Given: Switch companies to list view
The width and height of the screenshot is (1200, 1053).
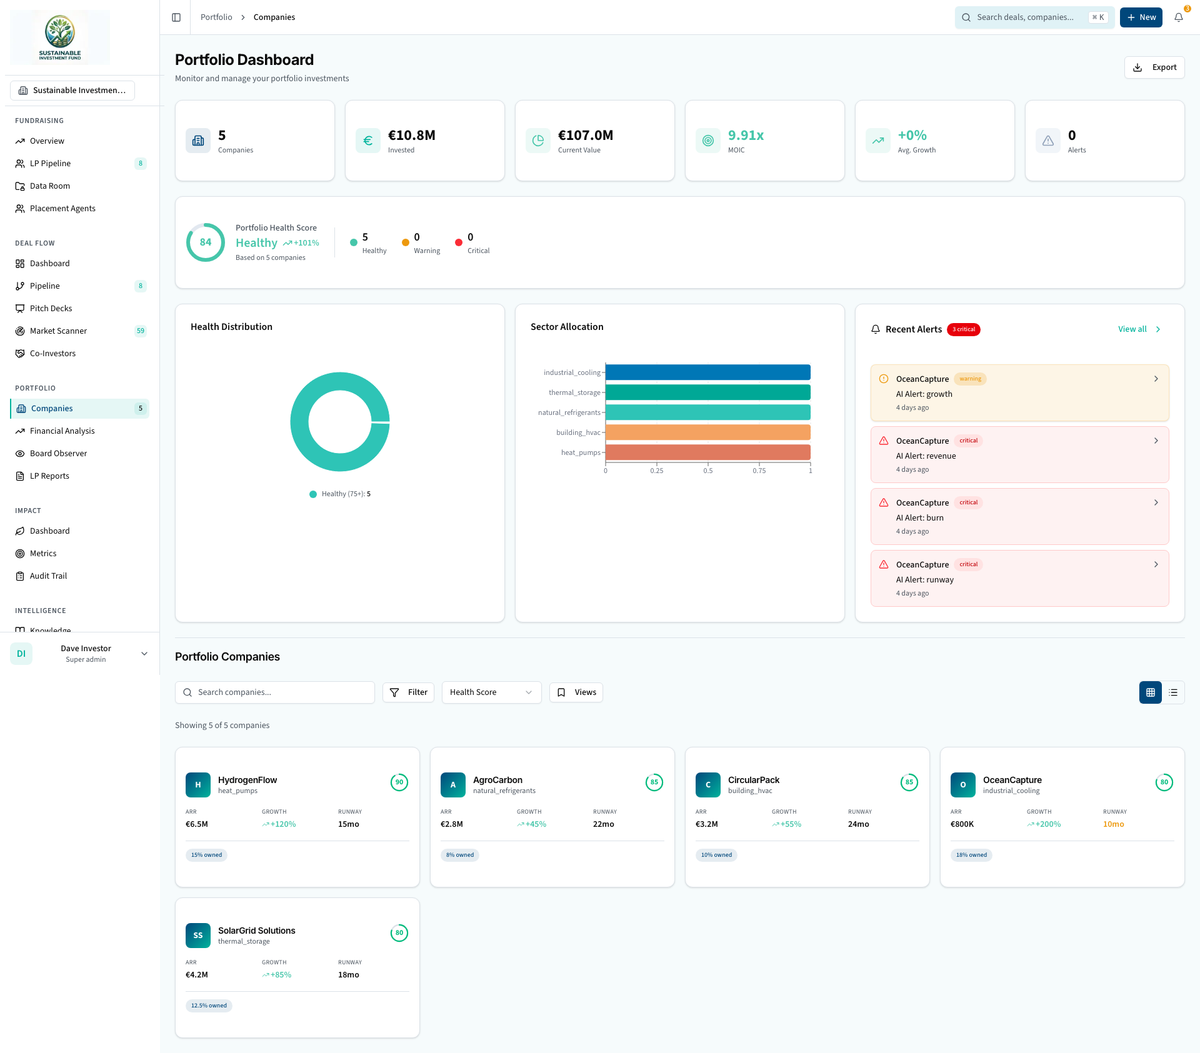Looking at the screenshot, I should [1173, 692].
